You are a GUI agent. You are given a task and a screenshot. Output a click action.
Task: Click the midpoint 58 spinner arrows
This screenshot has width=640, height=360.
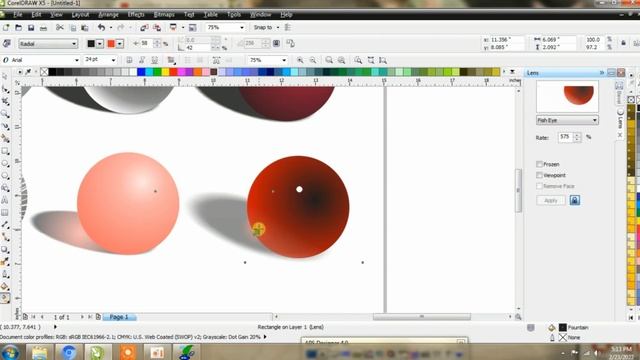point(157,43)
